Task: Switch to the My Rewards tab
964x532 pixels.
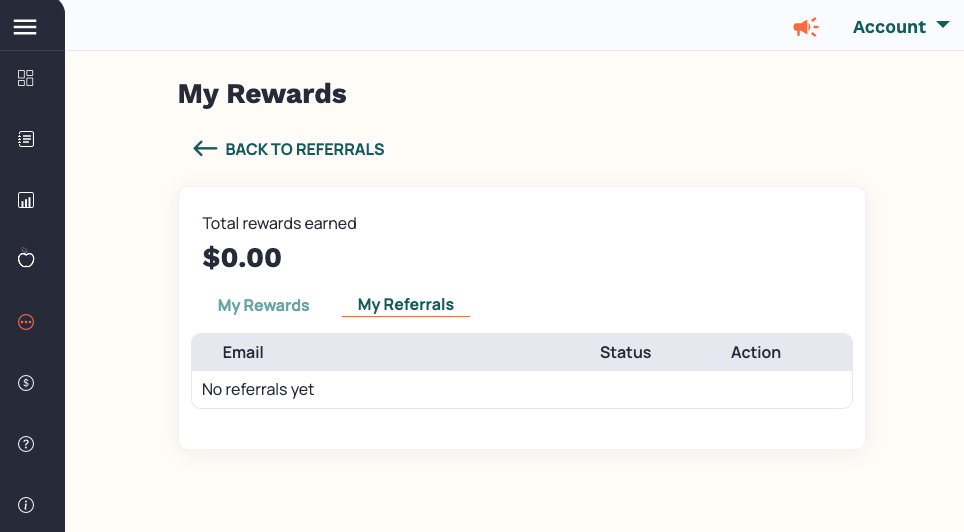Action: (x=263, y=305)
